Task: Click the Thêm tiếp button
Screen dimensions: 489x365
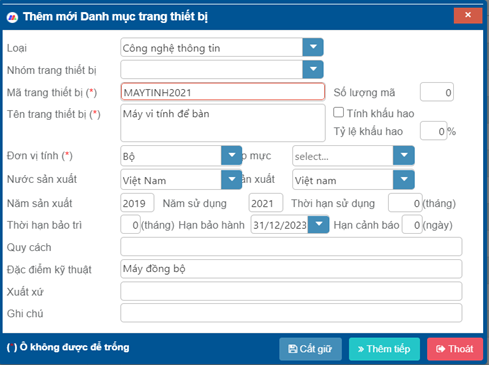Action: tap(384, 349)
